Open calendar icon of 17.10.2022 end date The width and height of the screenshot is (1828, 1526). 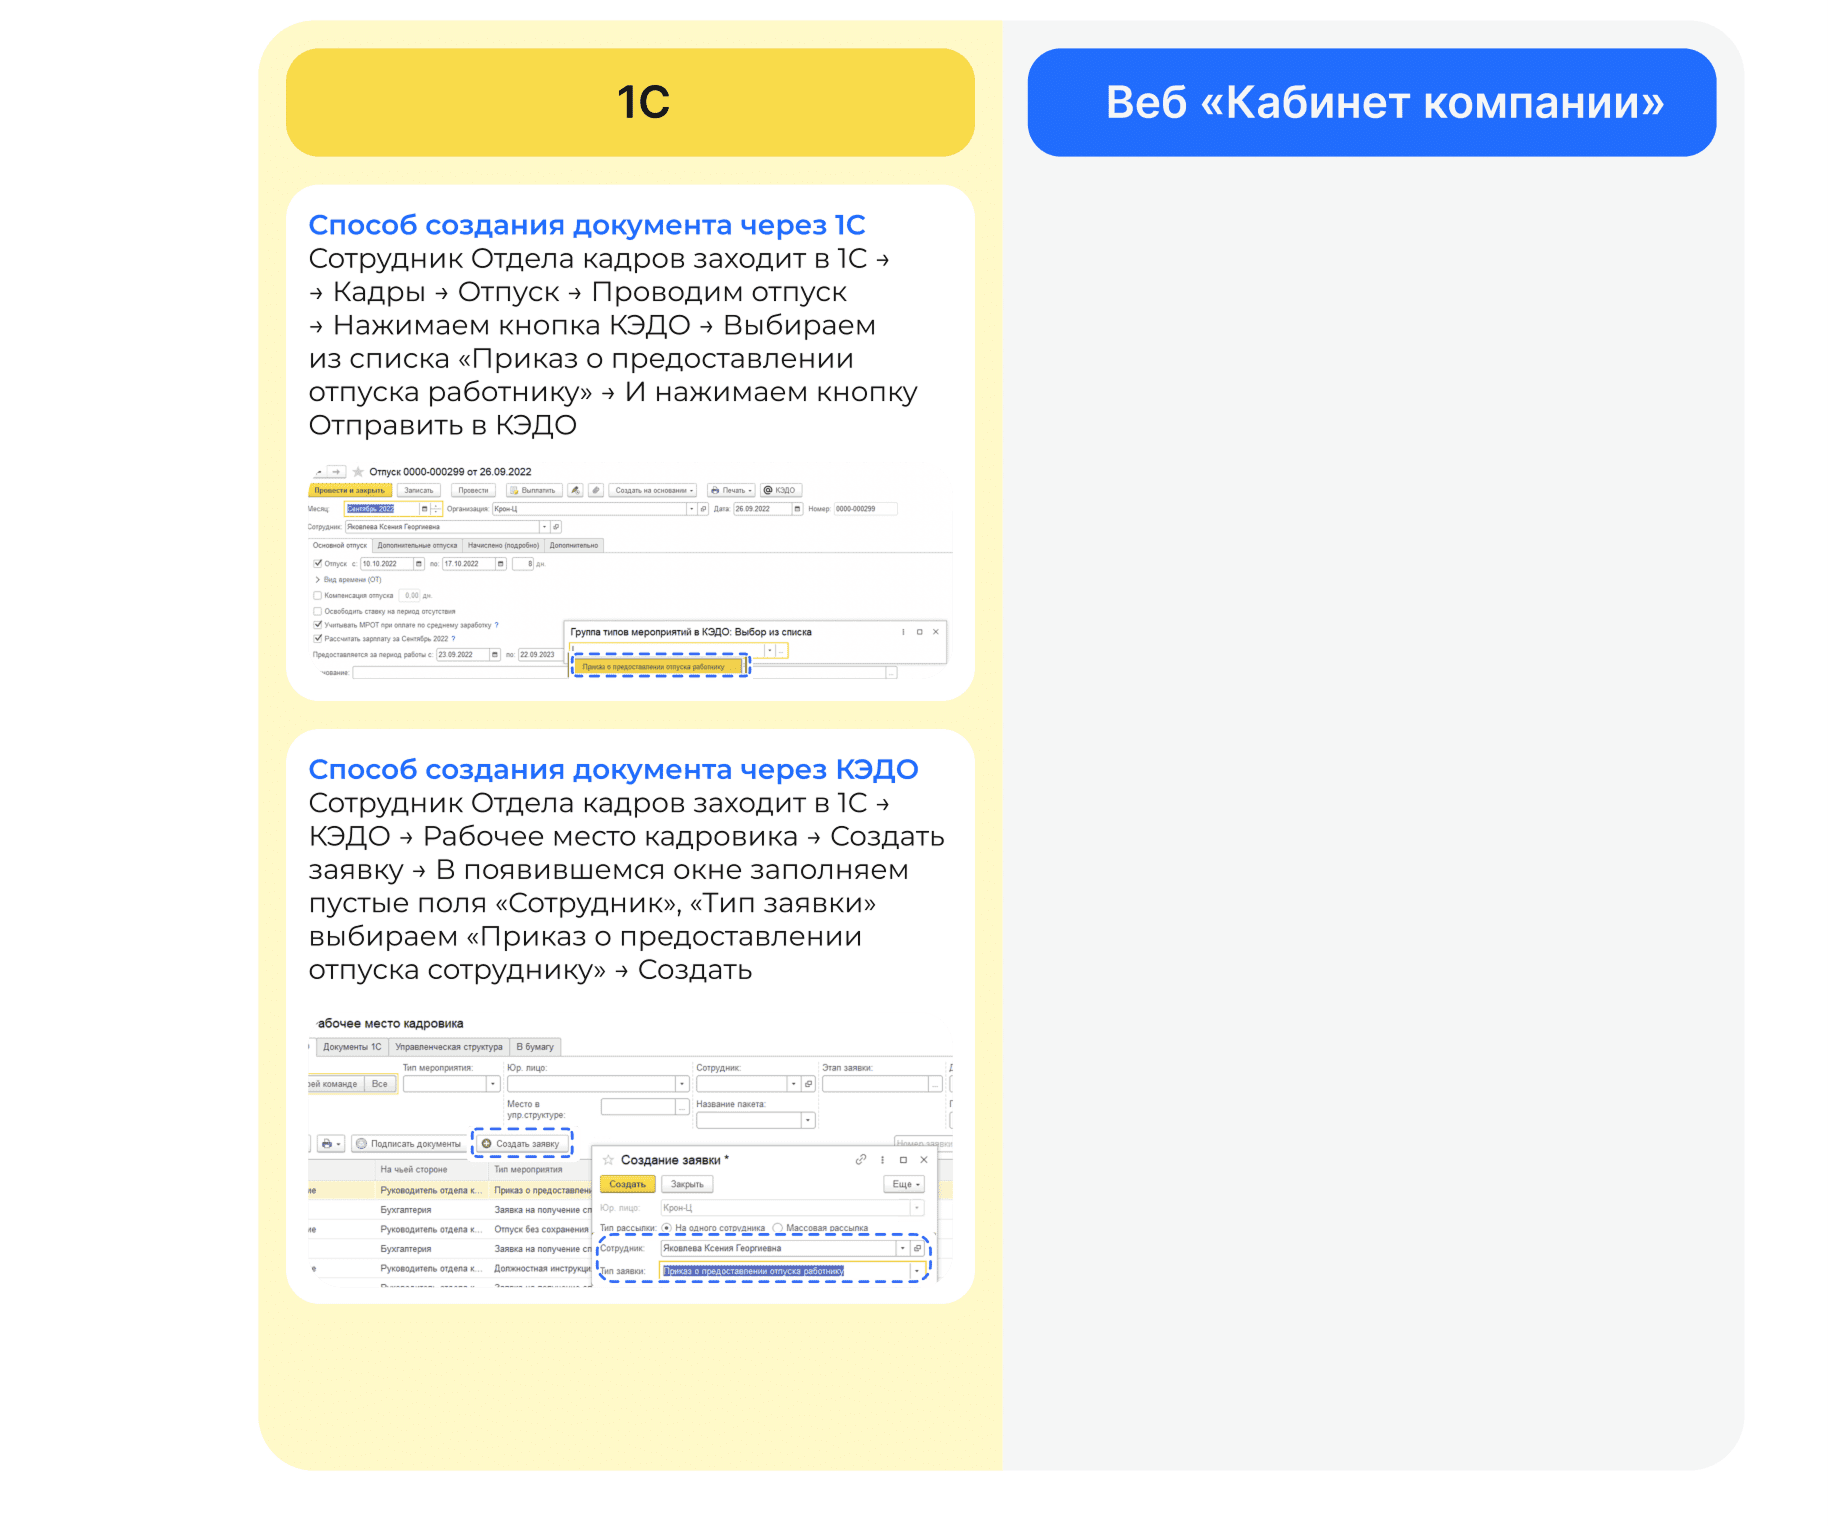pyautogui.click(x=501, y=564)
